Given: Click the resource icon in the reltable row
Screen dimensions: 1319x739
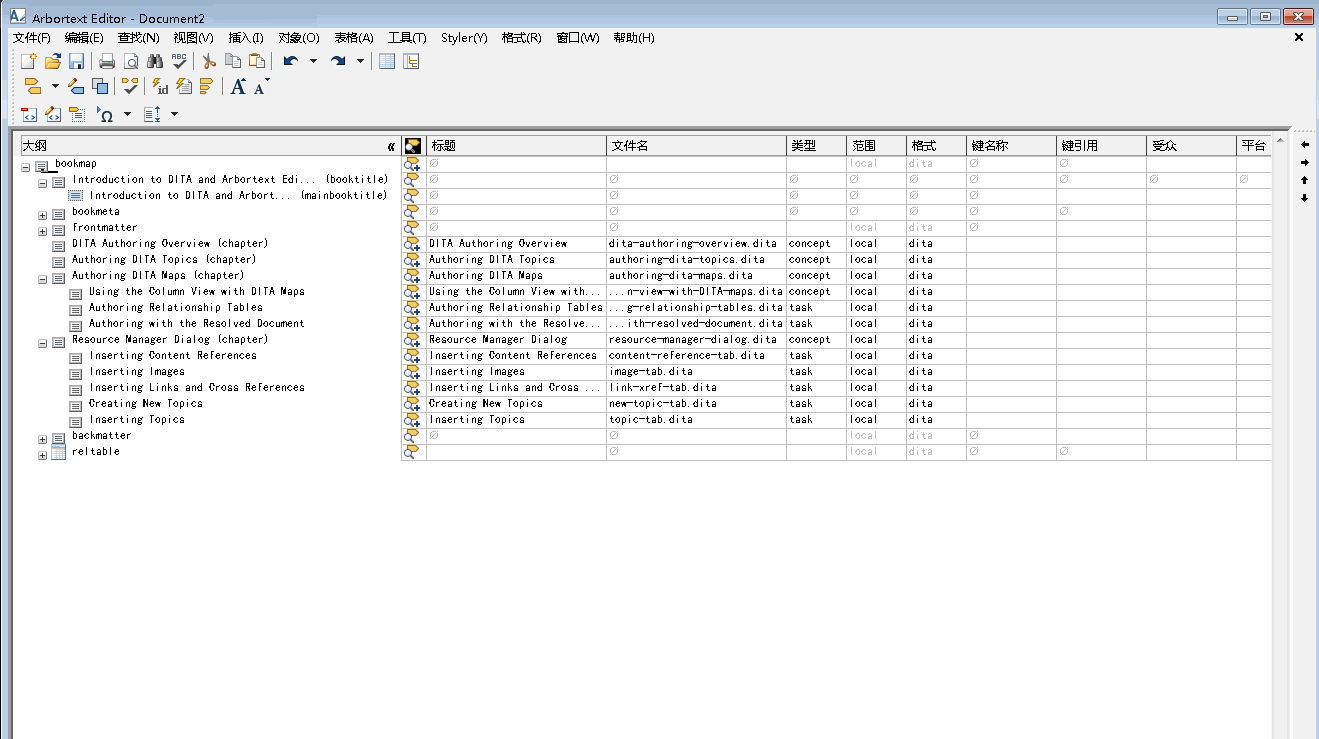Looking at the screenshot, I should 412,451.
